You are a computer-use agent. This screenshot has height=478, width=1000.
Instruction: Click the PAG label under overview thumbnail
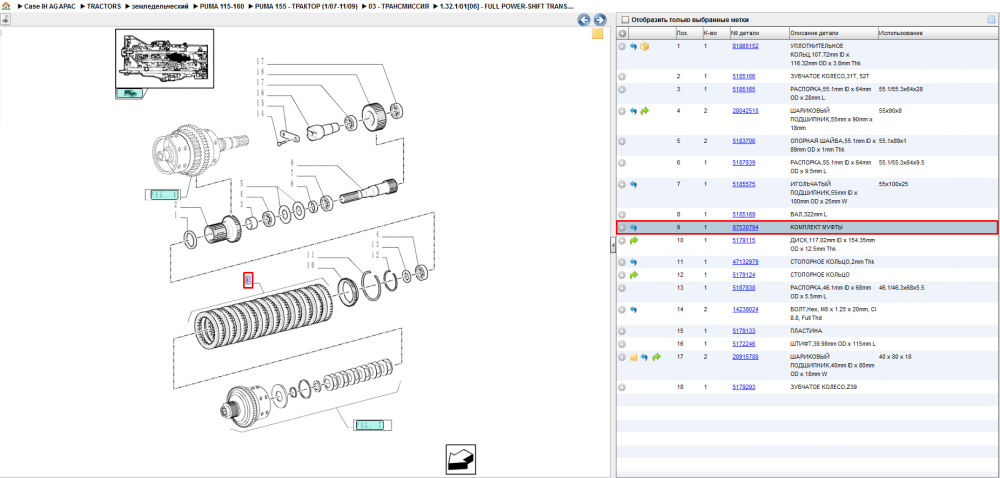point(128,94)
